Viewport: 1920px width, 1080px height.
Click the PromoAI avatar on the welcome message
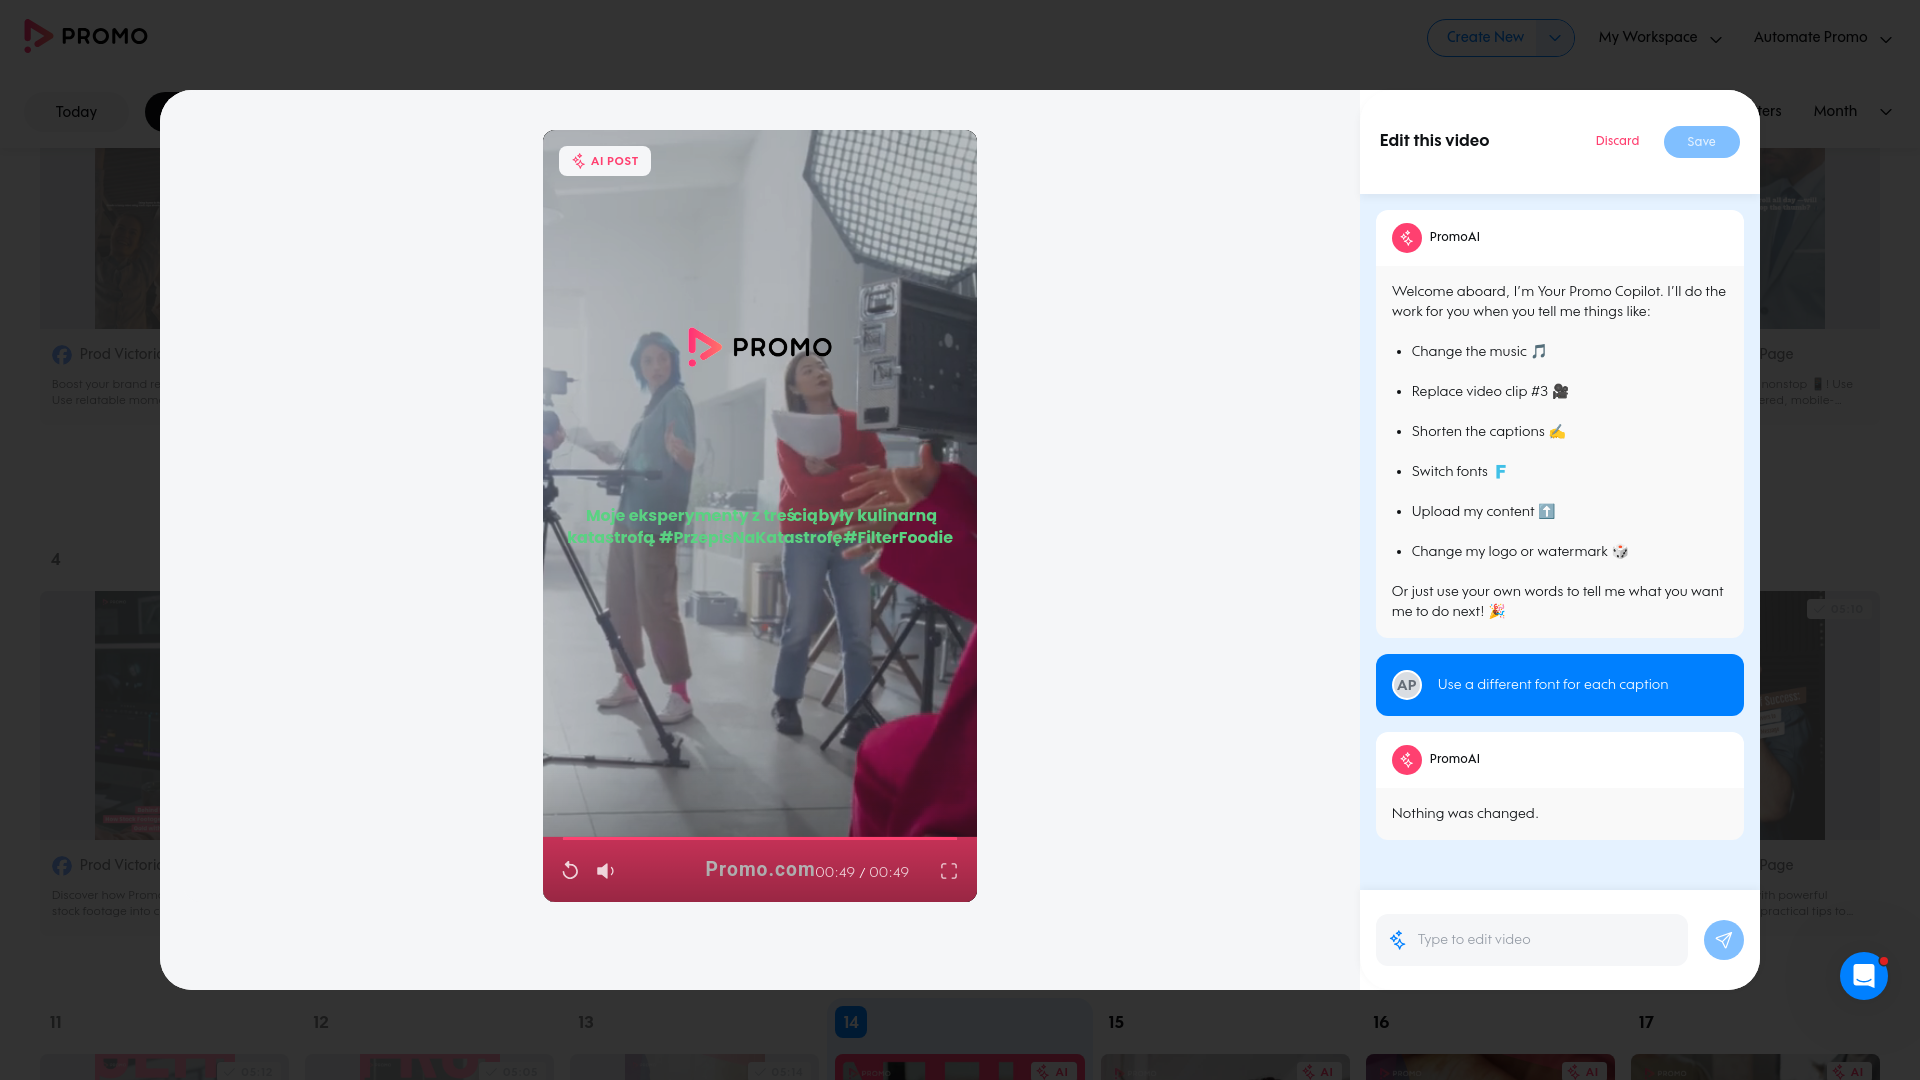pyautogui.click(x=1407, y=238)
